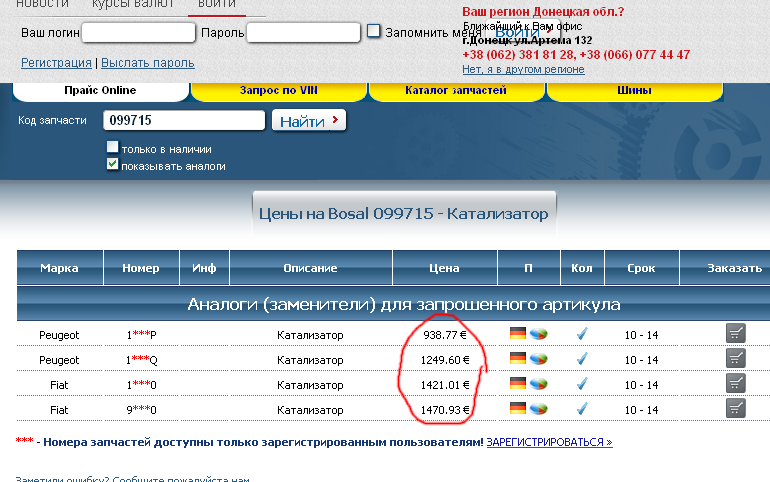Focus the 'Ваш логин' input field

(138, 33)
